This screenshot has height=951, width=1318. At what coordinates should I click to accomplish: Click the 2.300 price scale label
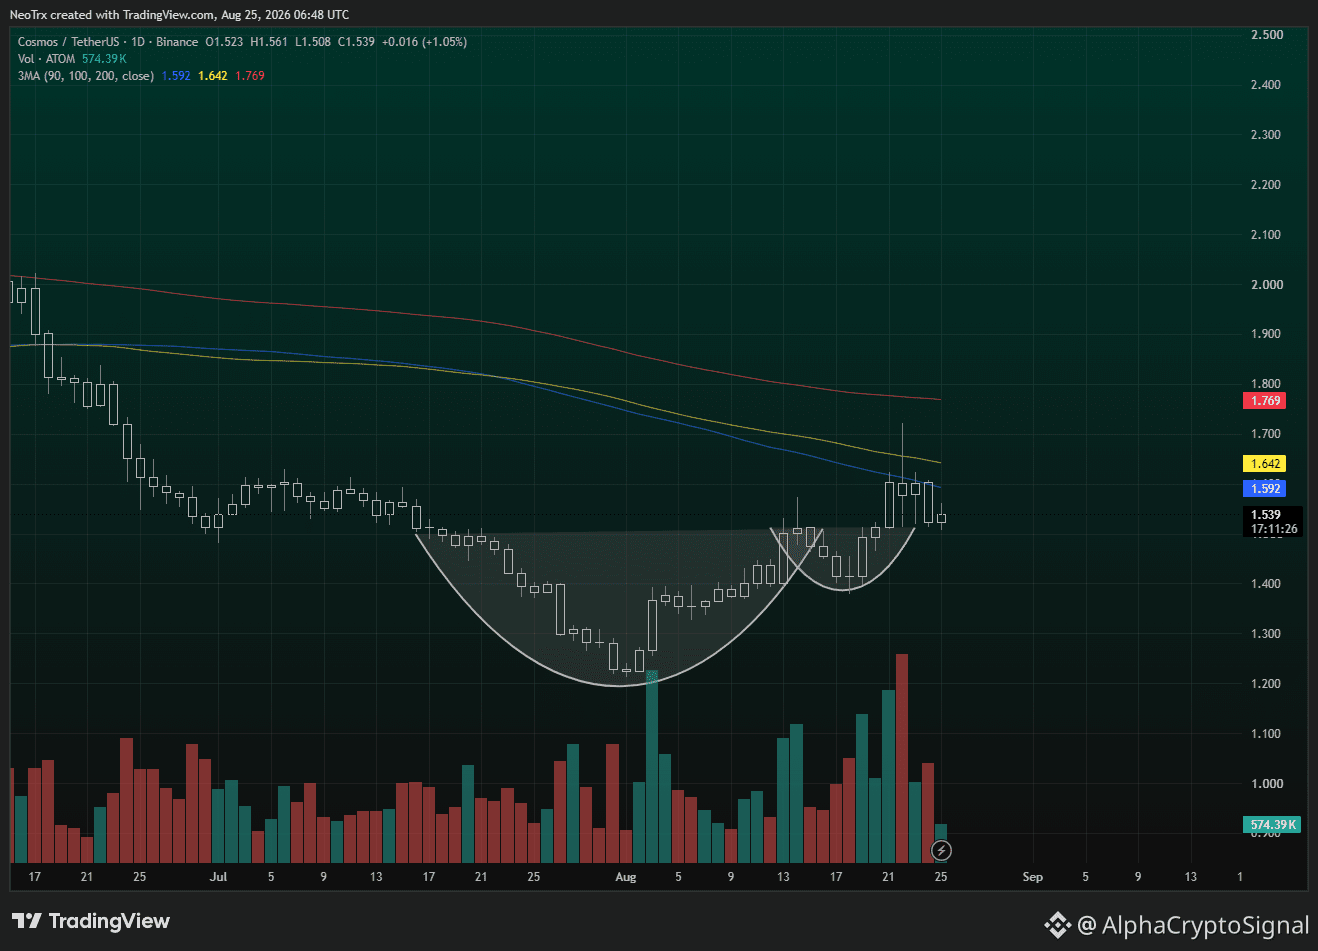tap(1266, 135)
